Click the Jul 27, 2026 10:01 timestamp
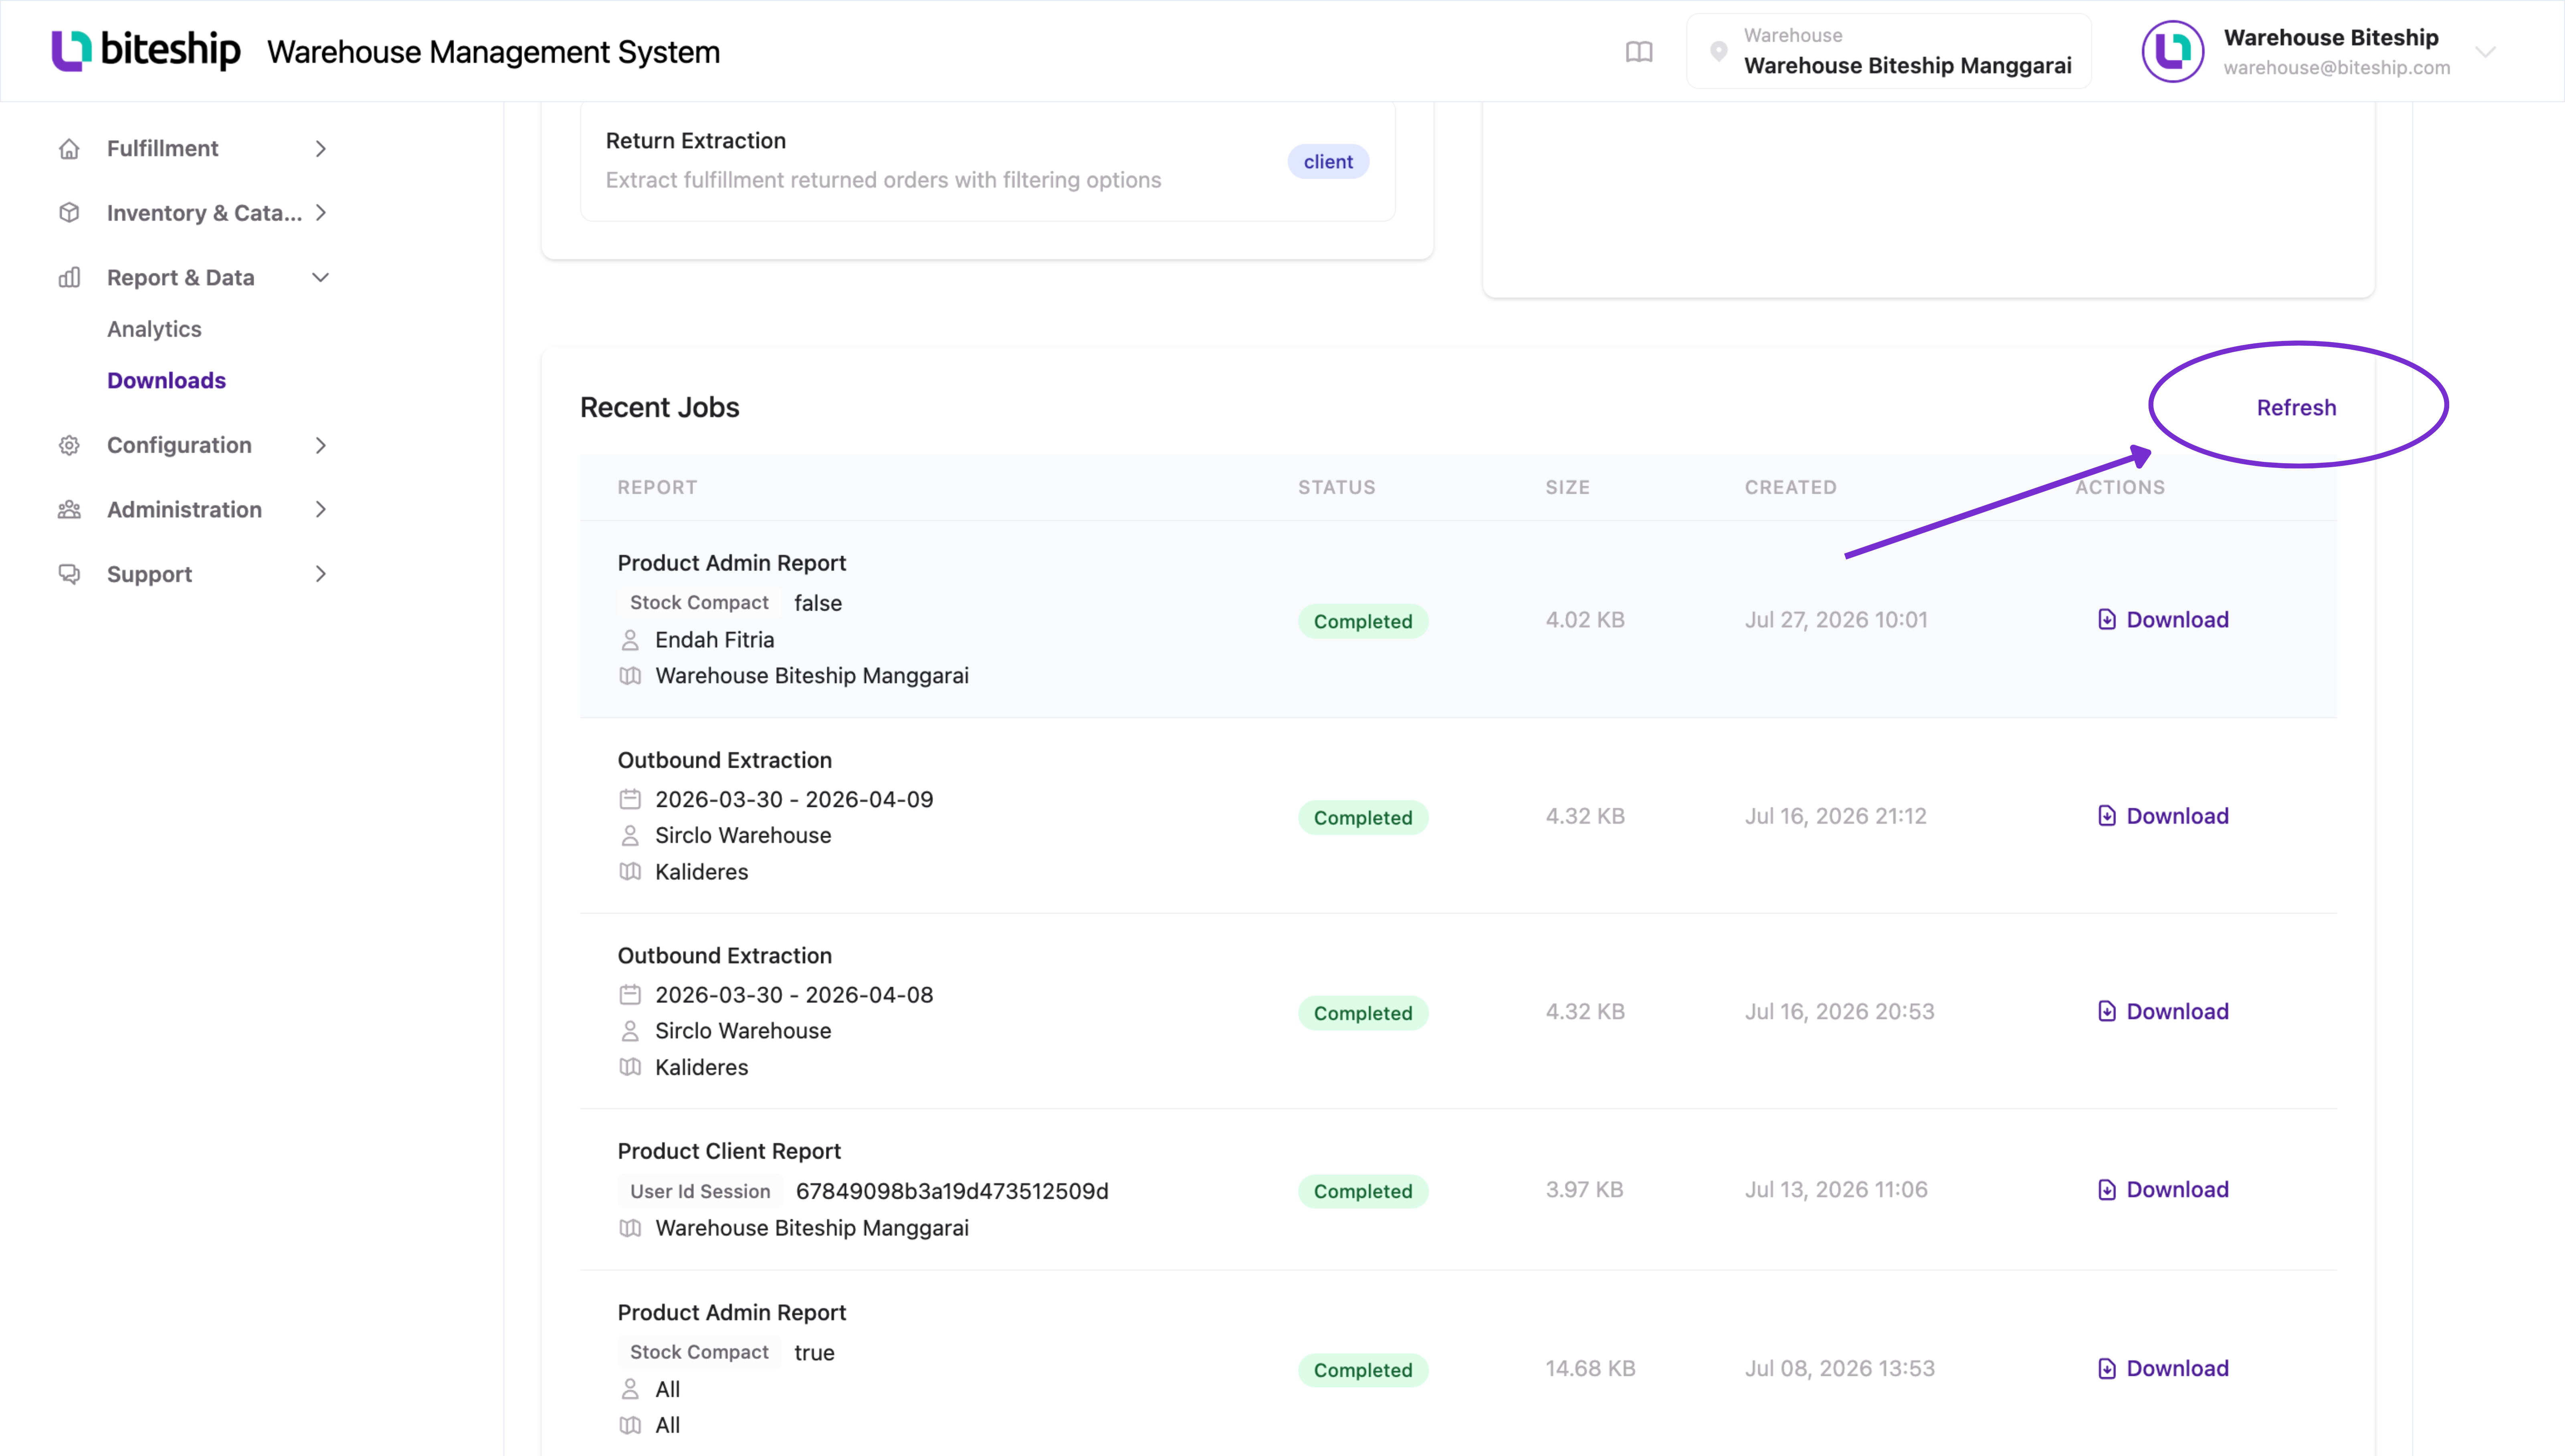 click(x=1836, y=620)
